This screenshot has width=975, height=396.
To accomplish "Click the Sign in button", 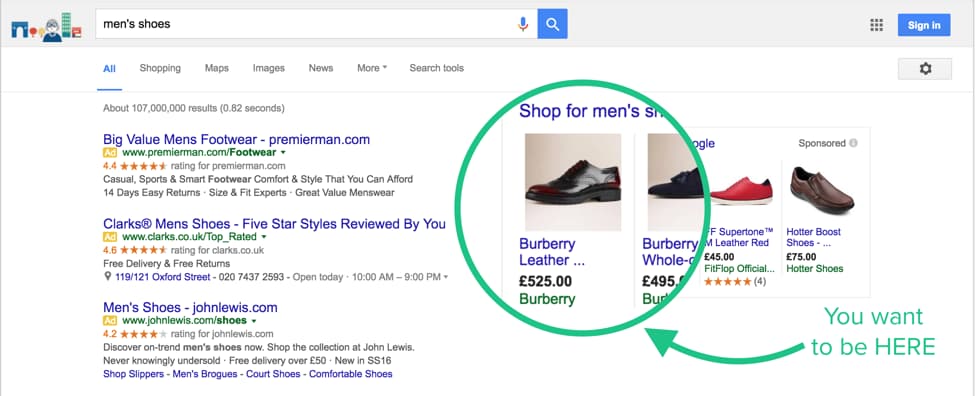I will (x=924, y=25).
